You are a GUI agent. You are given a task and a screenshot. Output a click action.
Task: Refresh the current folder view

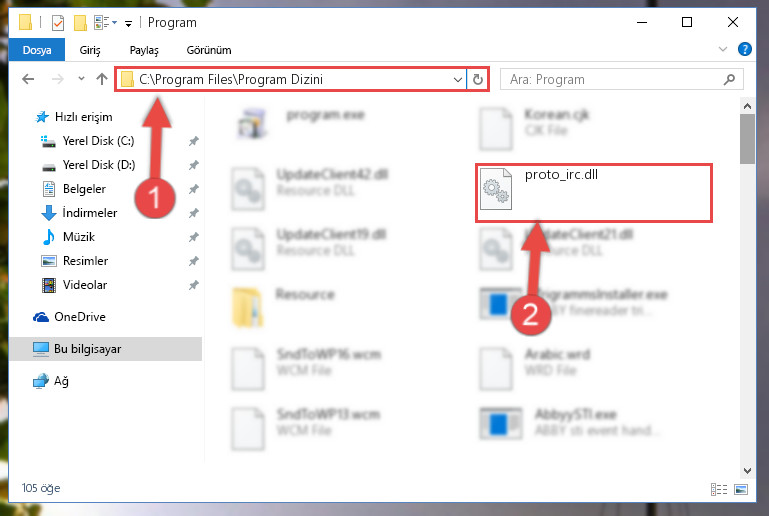(478, 79)
